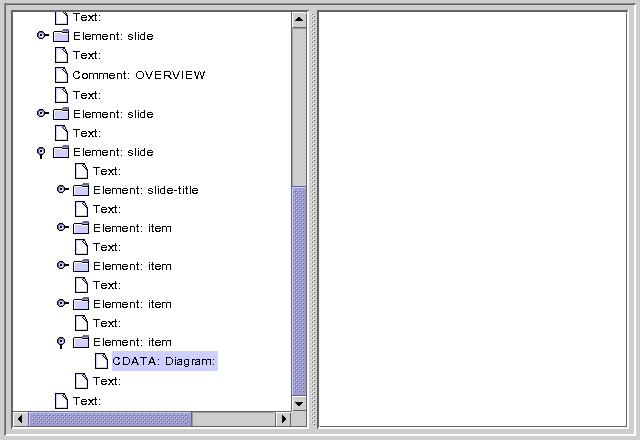
Task: Click the horizontal scrollbar left arrow
Action: [x=21, y=419]
